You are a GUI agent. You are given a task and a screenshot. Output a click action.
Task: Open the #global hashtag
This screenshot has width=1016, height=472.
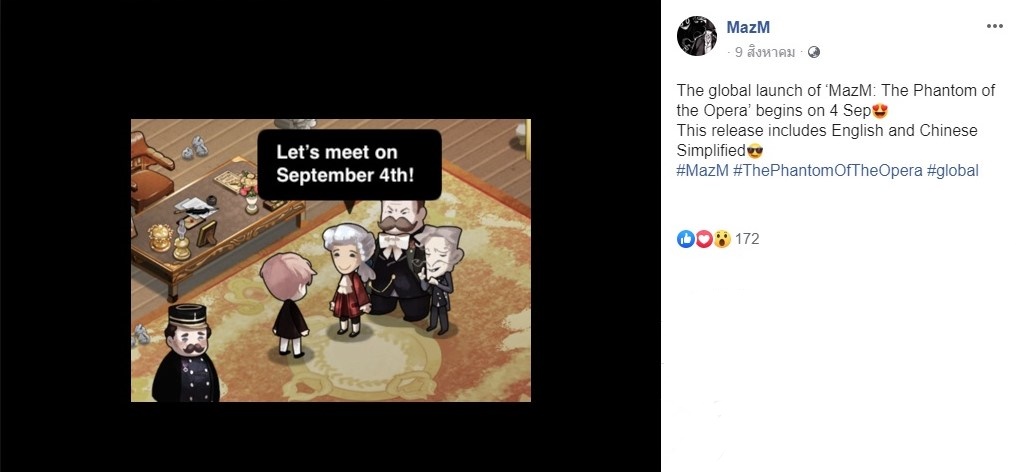952,171
